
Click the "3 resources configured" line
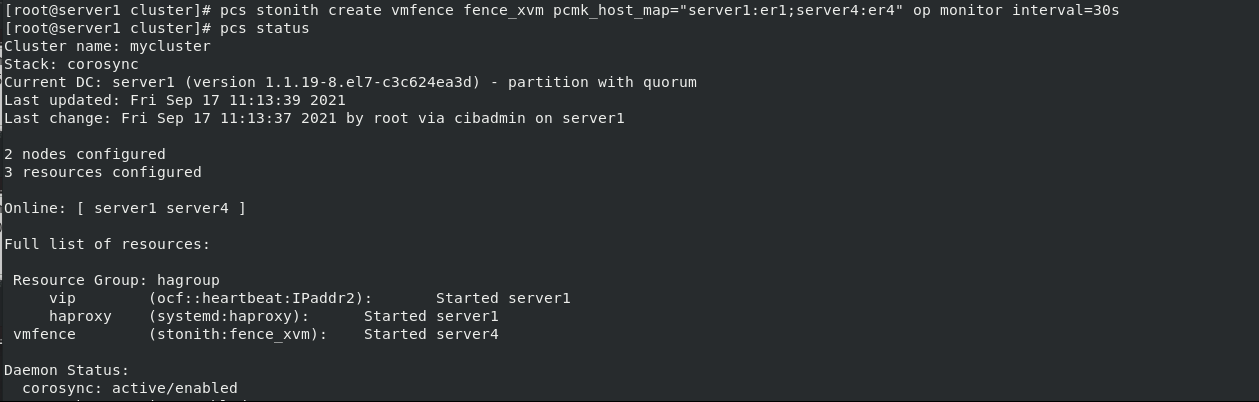click(103, 172)
